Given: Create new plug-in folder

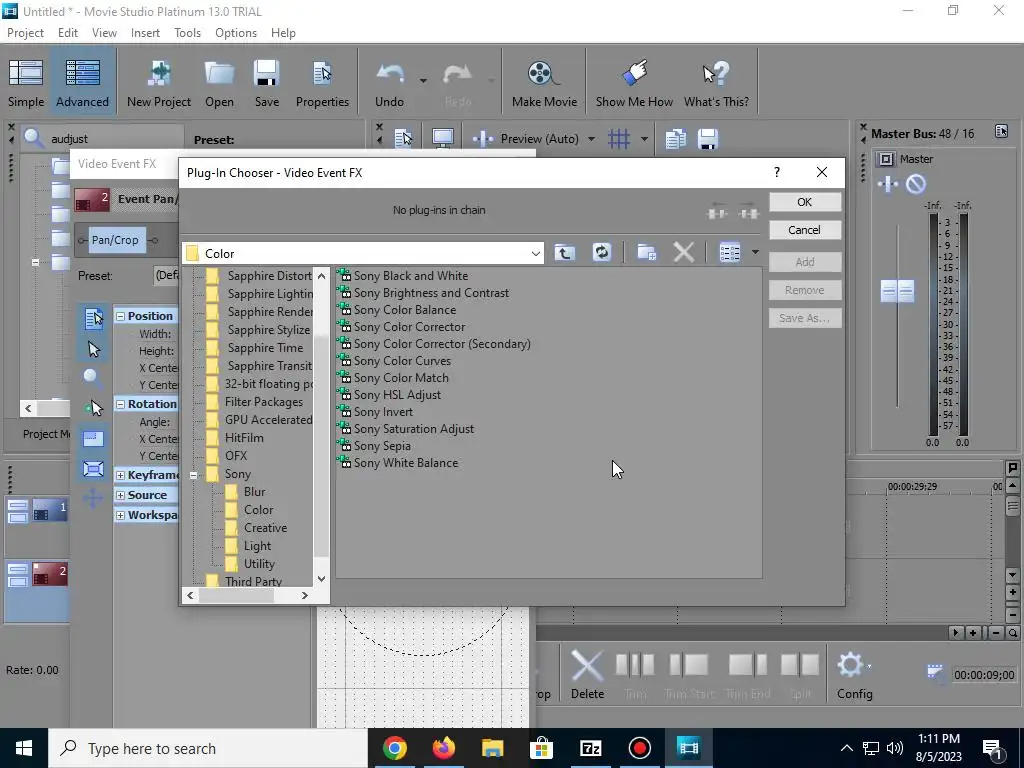Looking at the screenshot, I should (647, 253).
